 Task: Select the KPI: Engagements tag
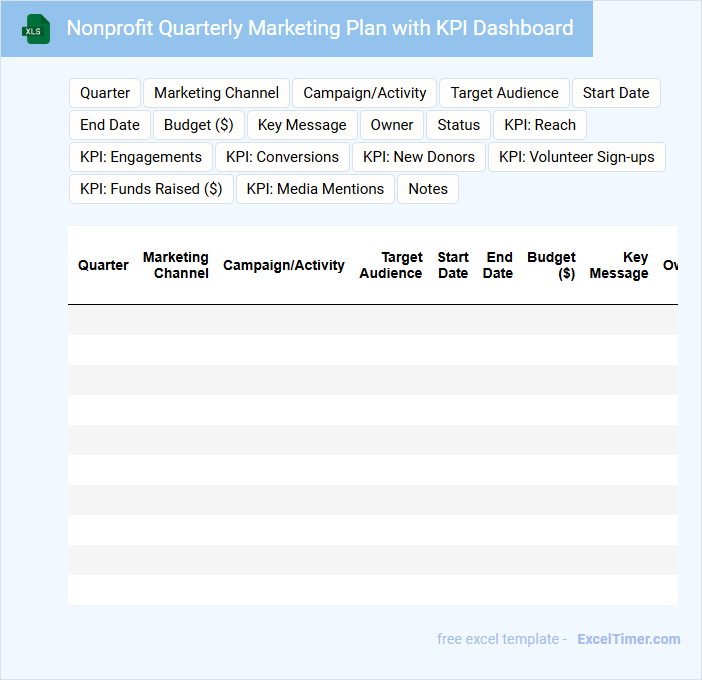tap(141, 157)
